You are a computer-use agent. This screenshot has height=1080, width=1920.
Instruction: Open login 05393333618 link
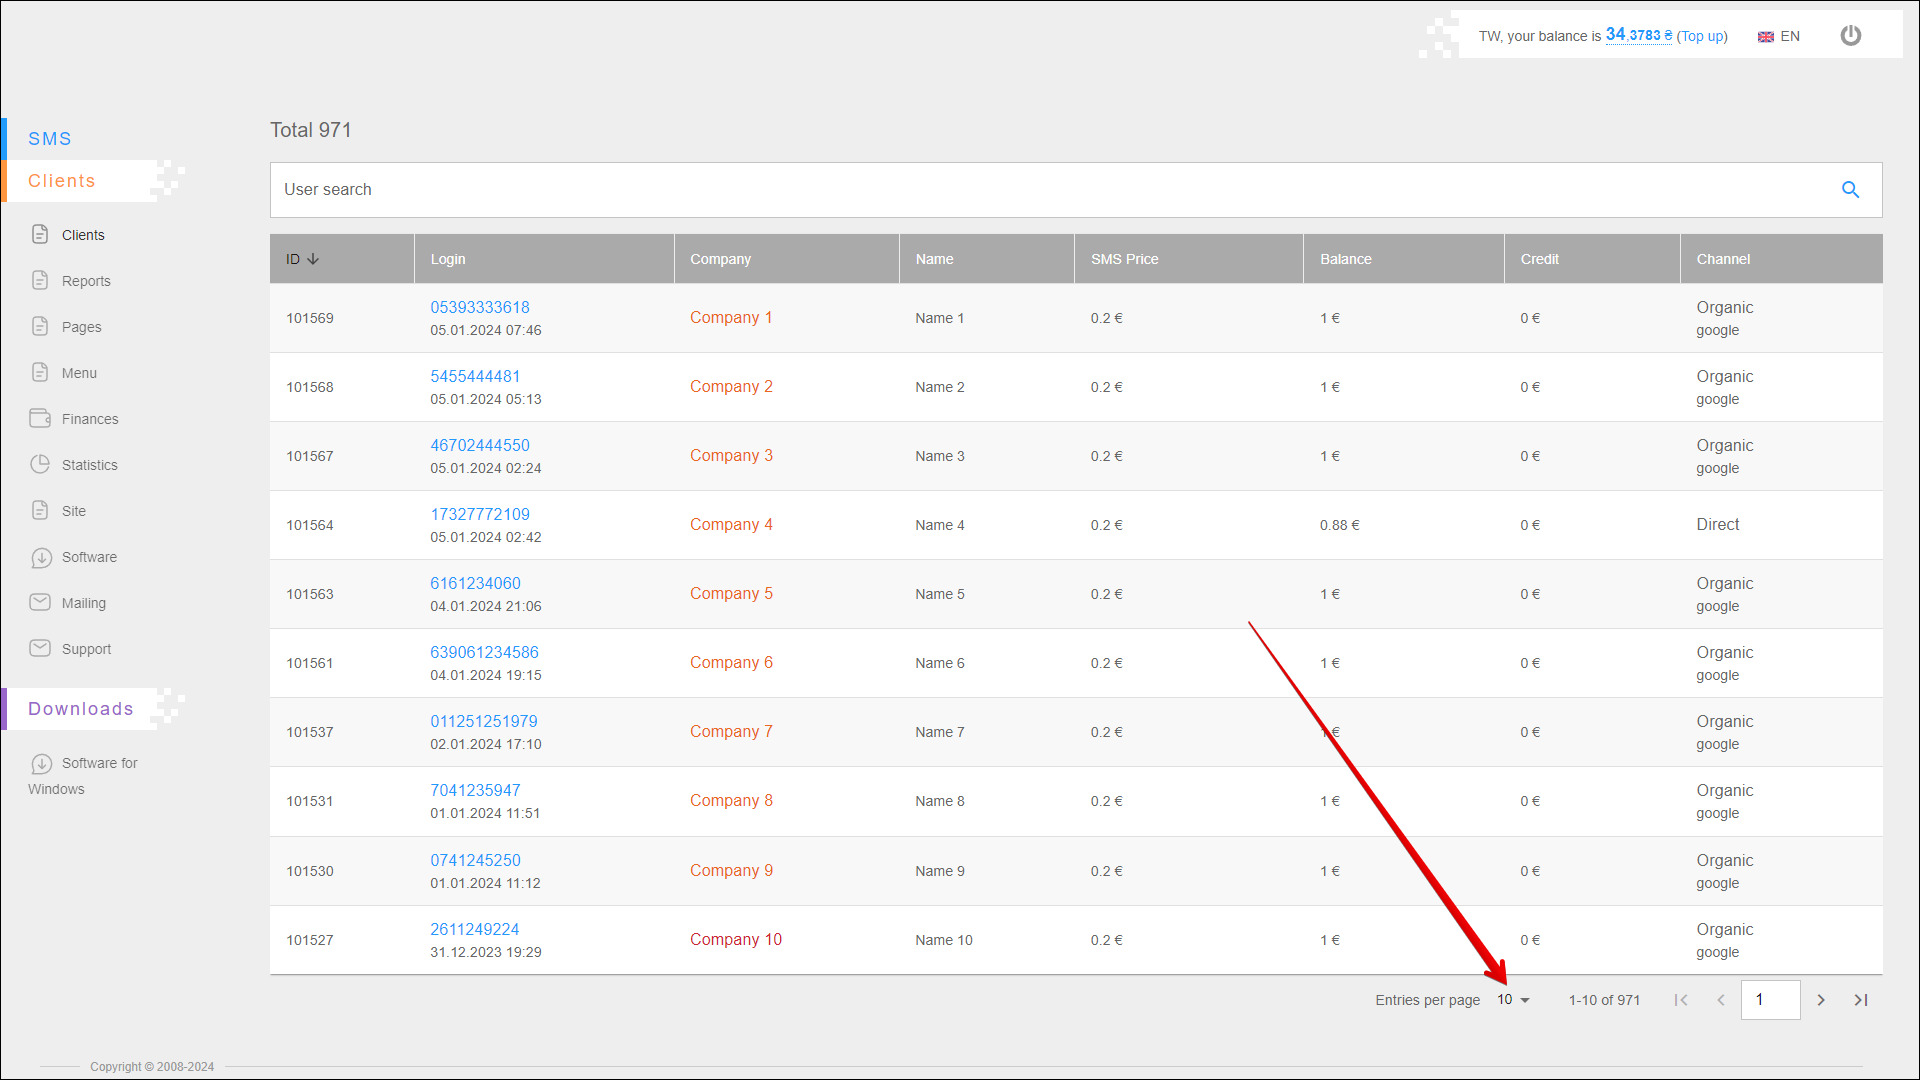point(480,308)
